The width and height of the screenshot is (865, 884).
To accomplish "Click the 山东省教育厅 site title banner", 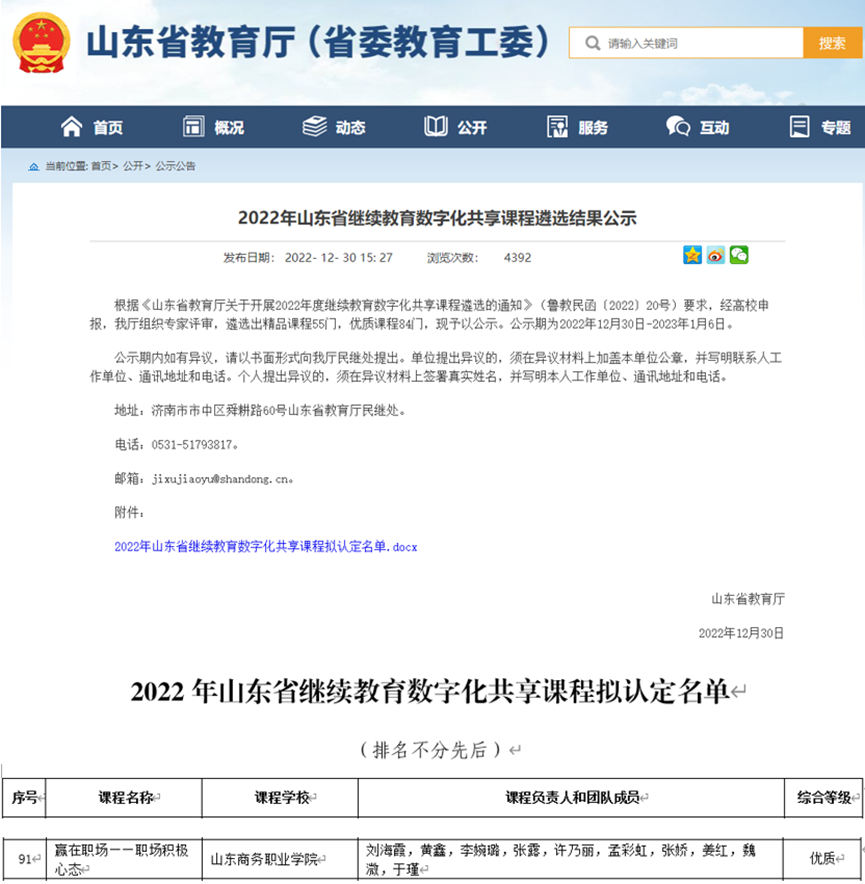I will [318, 43].
